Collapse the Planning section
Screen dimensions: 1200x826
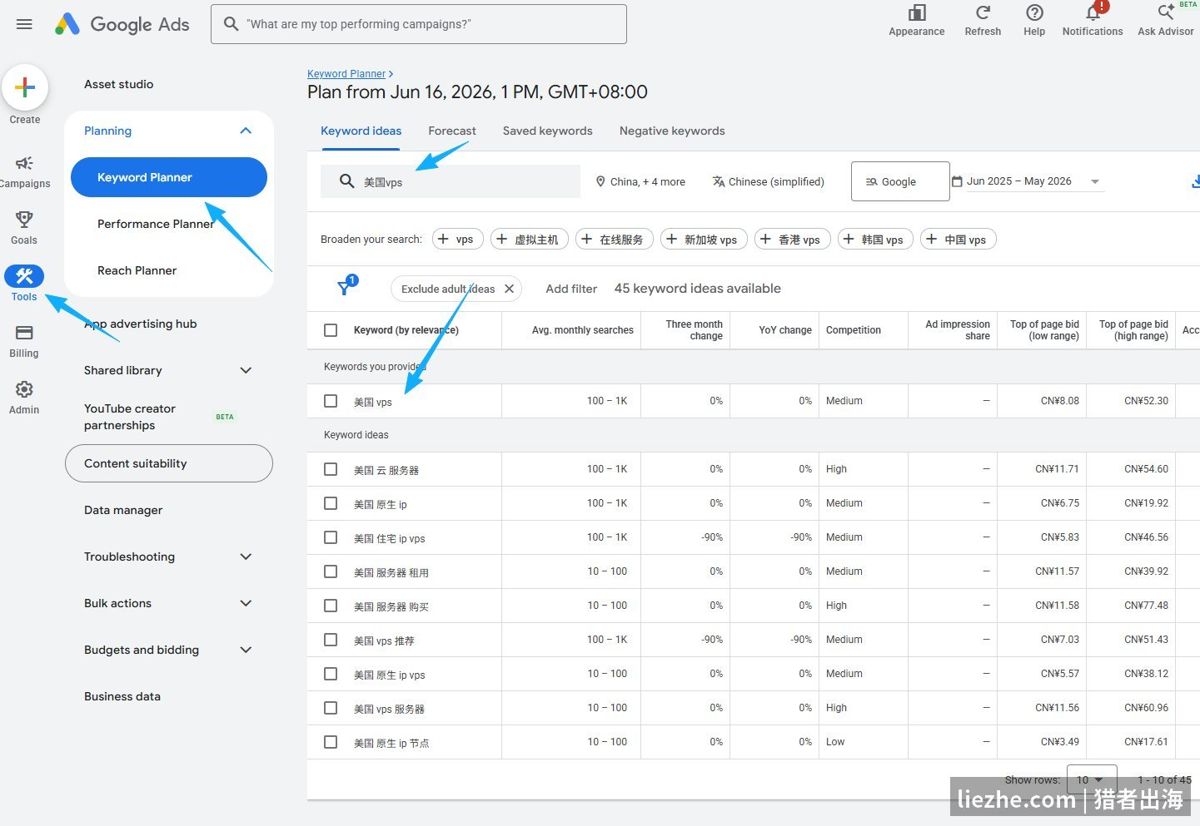tap(246, 131)
